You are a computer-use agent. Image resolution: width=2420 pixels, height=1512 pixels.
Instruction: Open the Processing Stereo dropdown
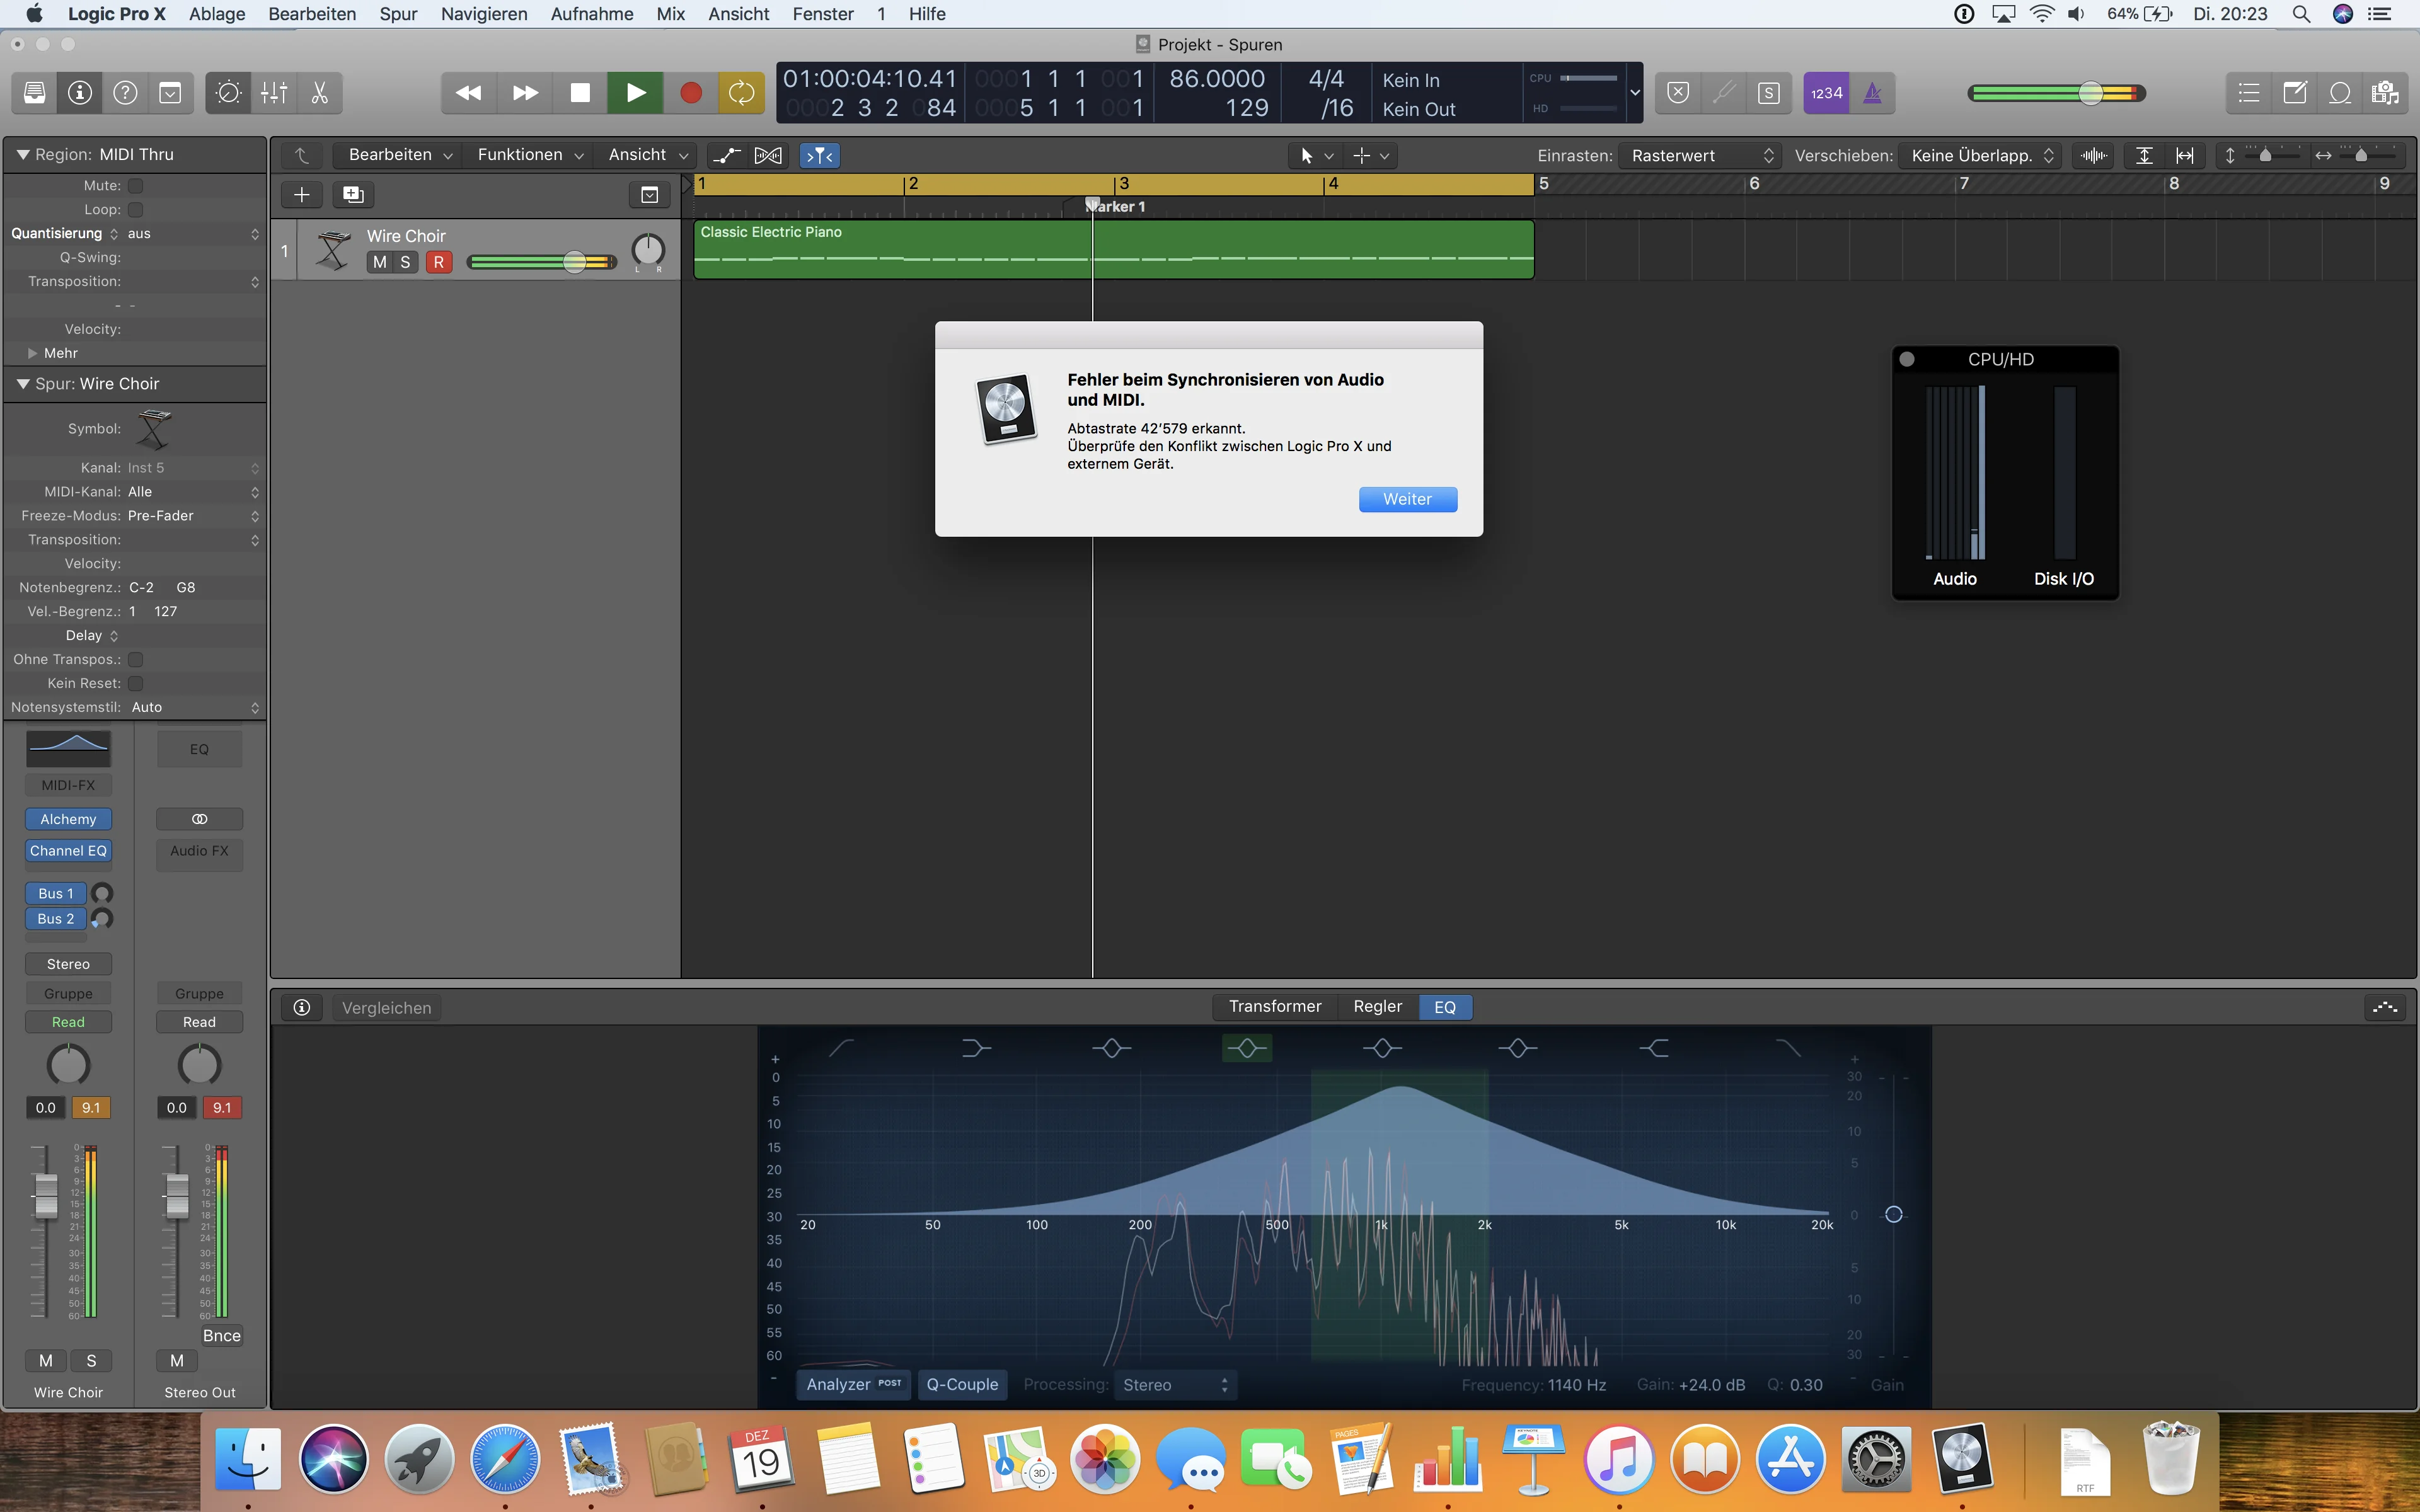1175,1385
